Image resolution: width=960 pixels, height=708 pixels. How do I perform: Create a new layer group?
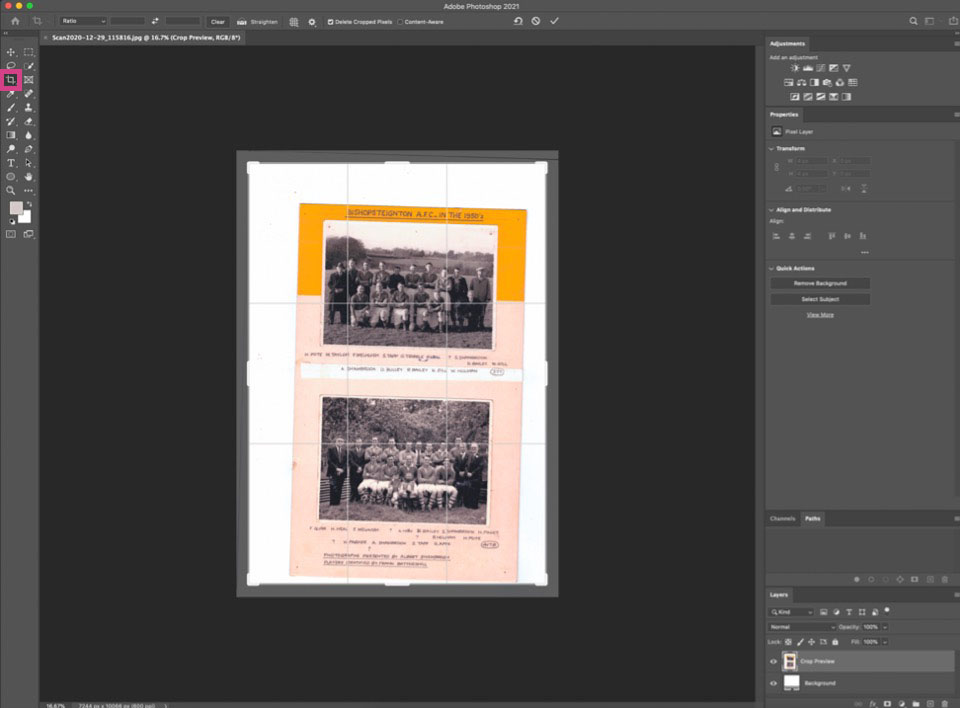point(916,704)
